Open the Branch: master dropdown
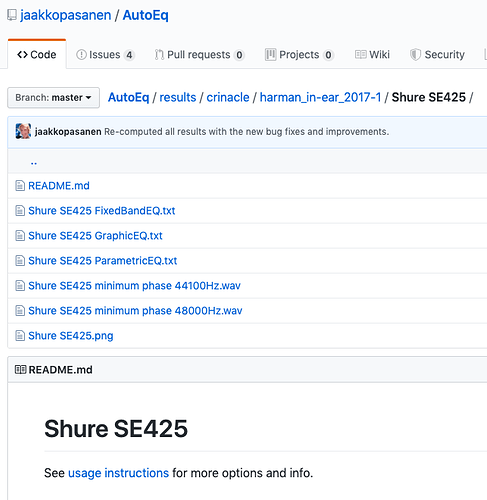This screenshot has height=500, width=487. 53,98
